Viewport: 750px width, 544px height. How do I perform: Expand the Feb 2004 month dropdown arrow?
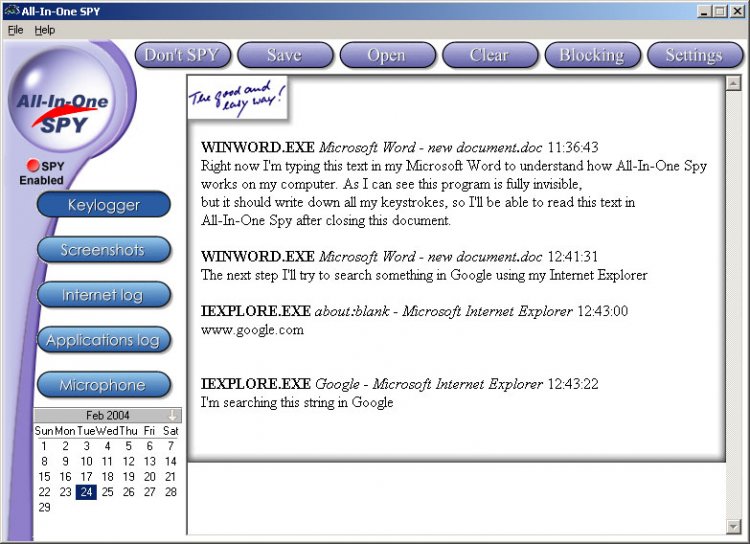click(172, 415)
